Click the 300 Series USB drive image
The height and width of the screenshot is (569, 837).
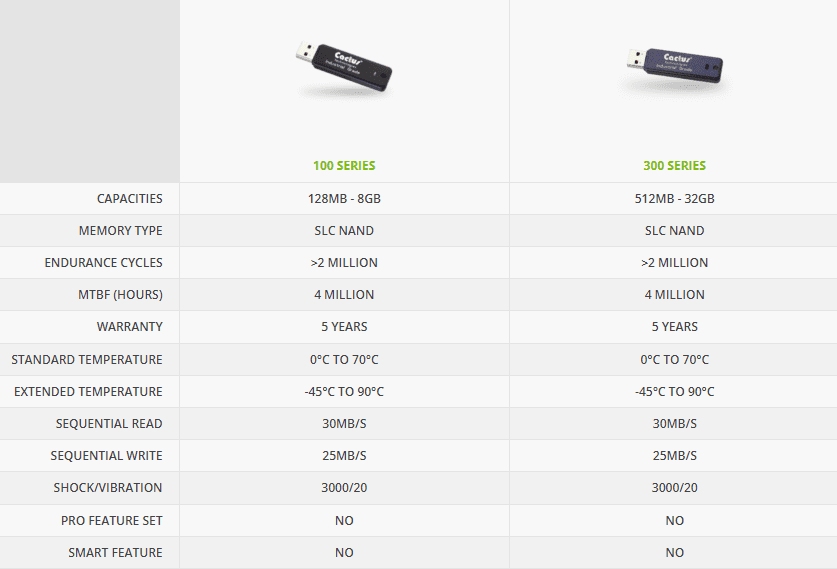coord(675,68)
